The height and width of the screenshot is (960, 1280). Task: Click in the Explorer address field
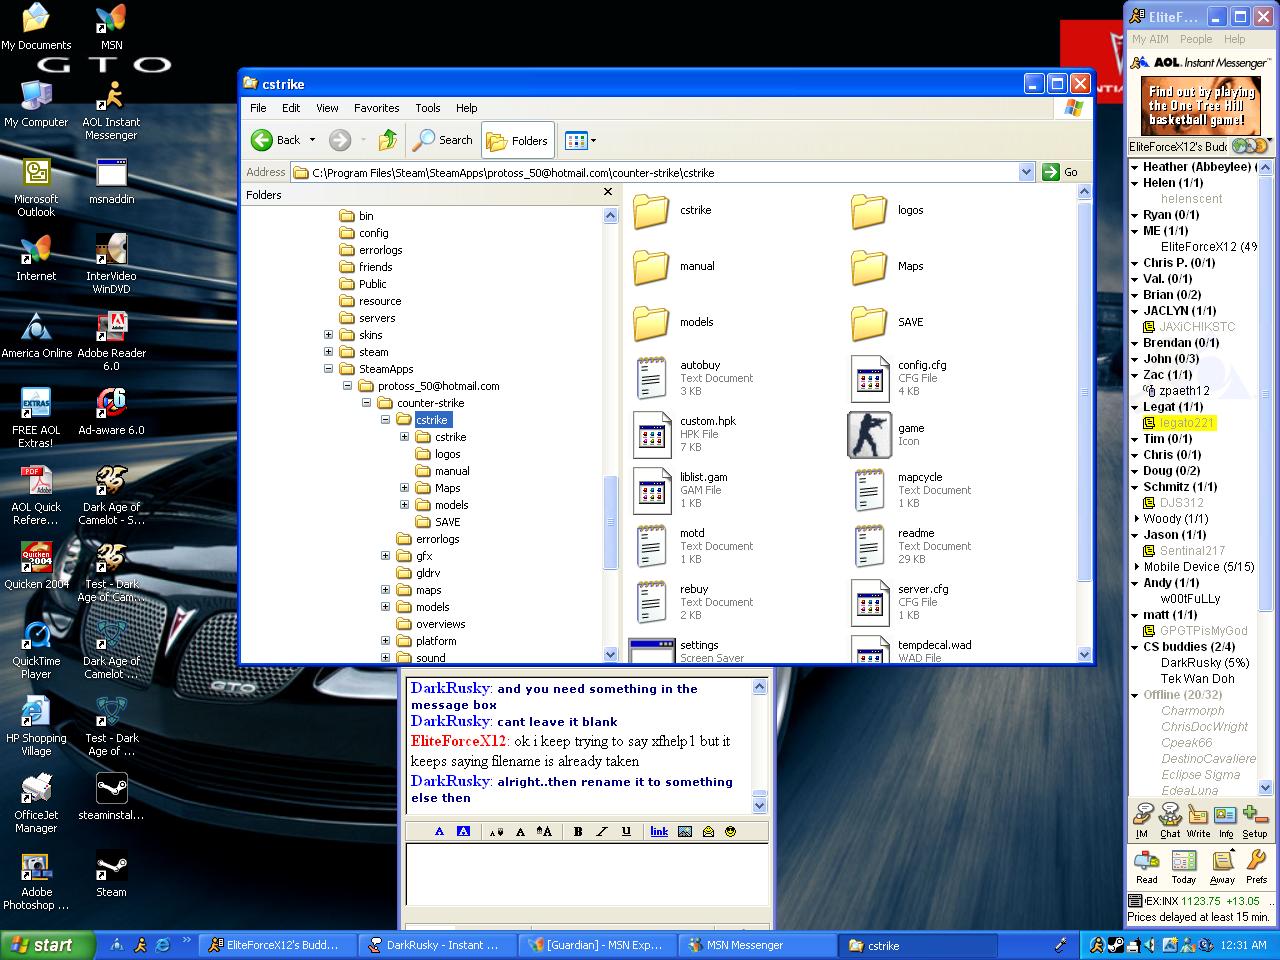pos(654,172)
